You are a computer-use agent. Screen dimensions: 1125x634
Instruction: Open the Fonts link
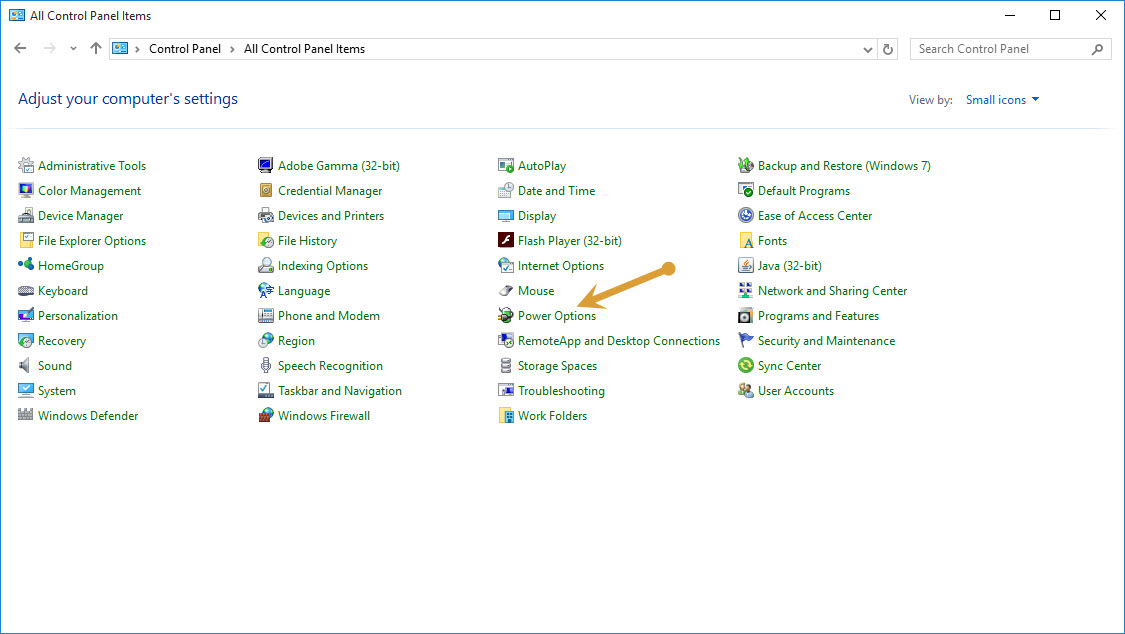[772, 241]
